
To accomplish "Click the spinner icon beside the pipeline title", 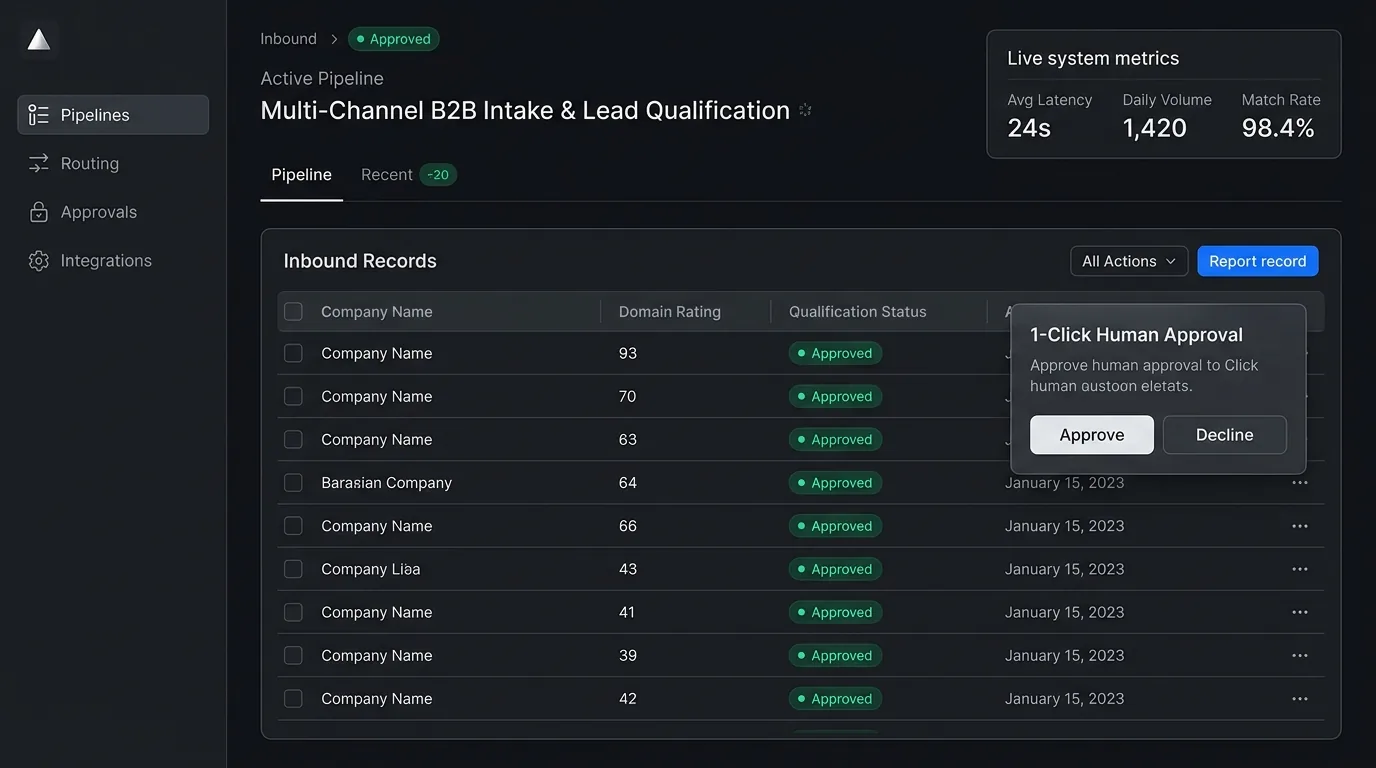I will (805, 110).
